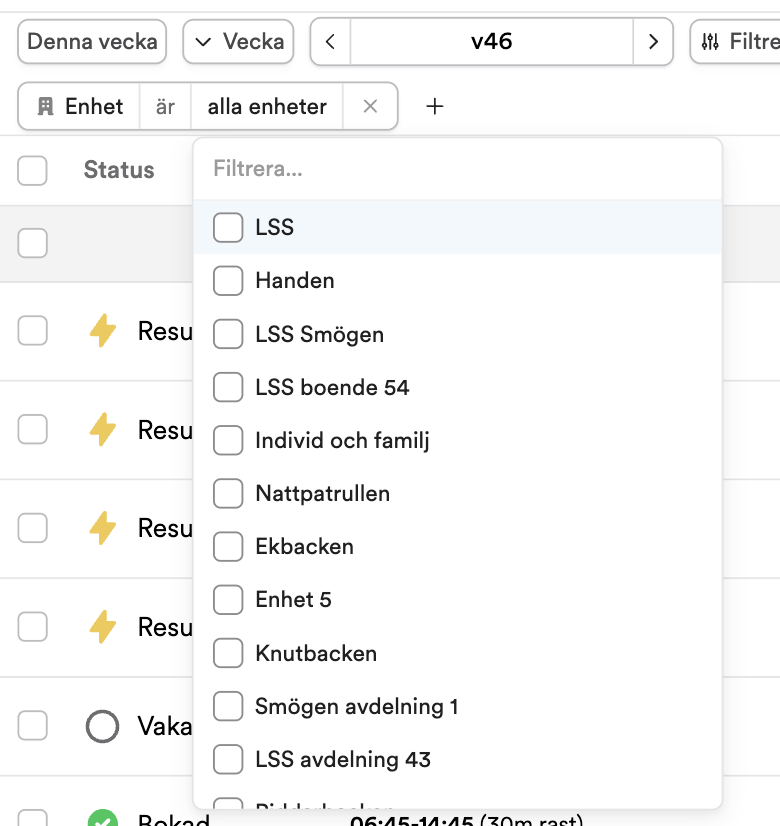
Task: Click the green Bokad checkmark icon
Action: 102,819
